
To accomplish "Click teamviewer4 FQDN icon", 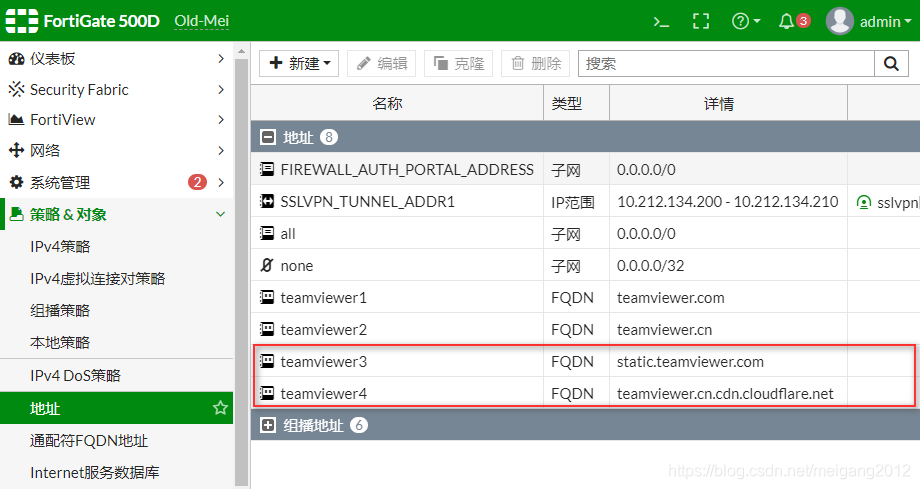I will click(x=267, y=393).
